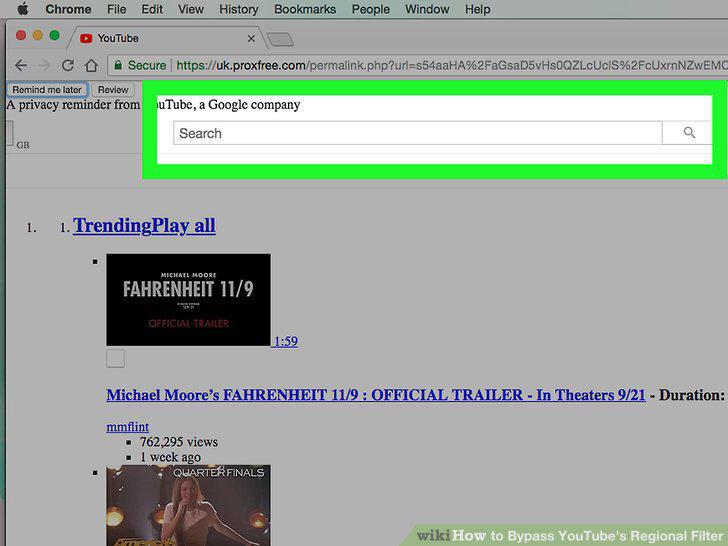The height and width of the screenshot is (546, 728).
Task: Open the History menu
Action: point(239,9)
